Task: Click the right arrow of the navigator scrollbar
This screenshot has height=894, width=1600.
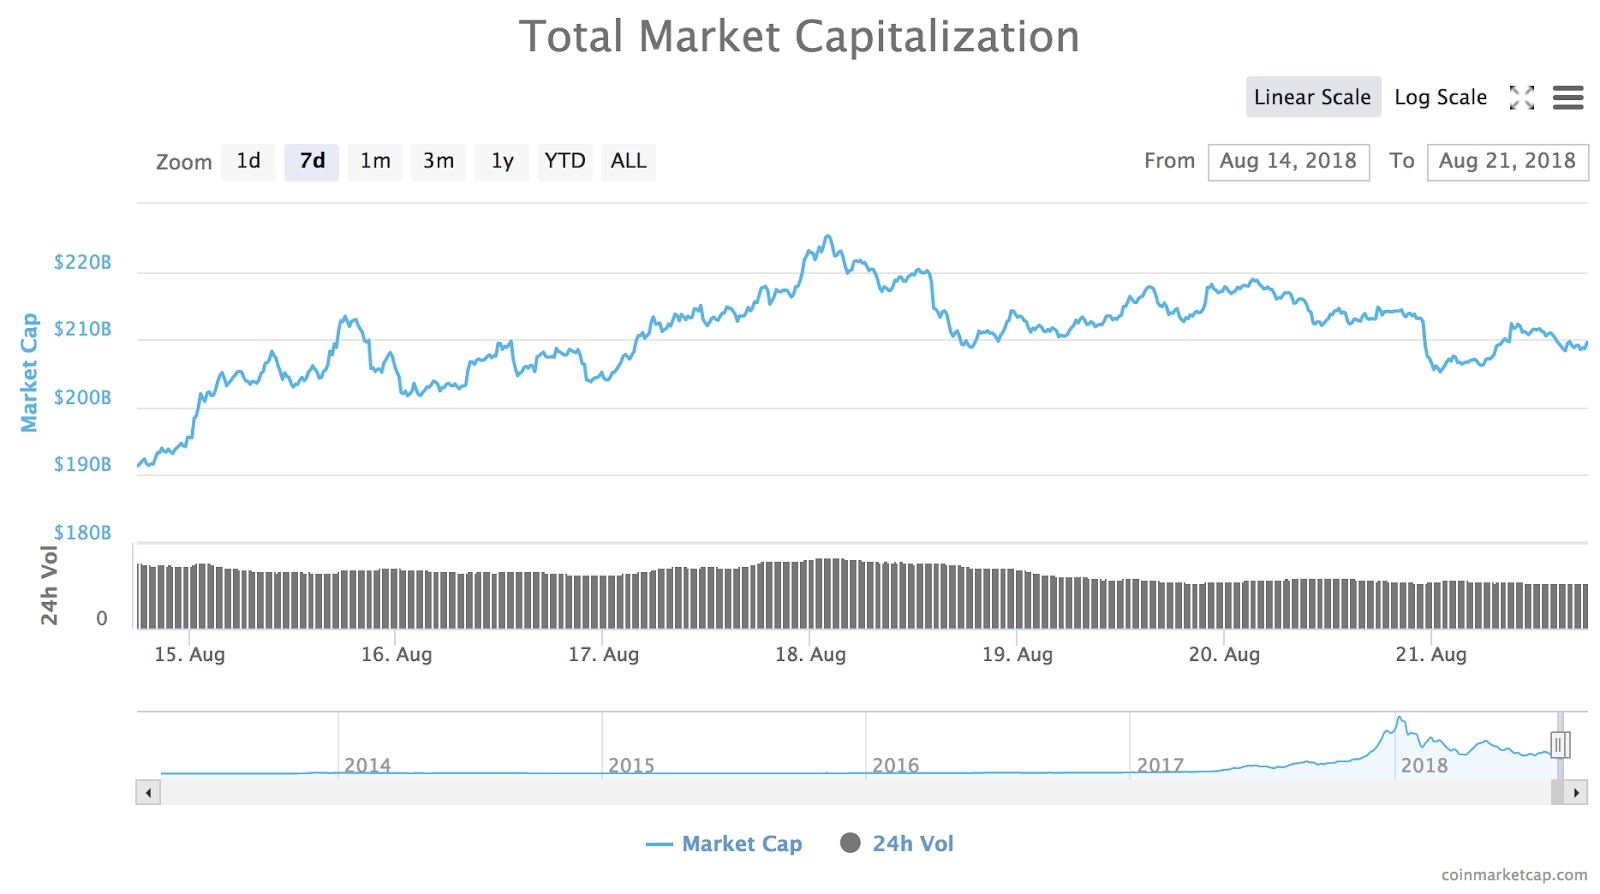Action: tap(1576, 792)
